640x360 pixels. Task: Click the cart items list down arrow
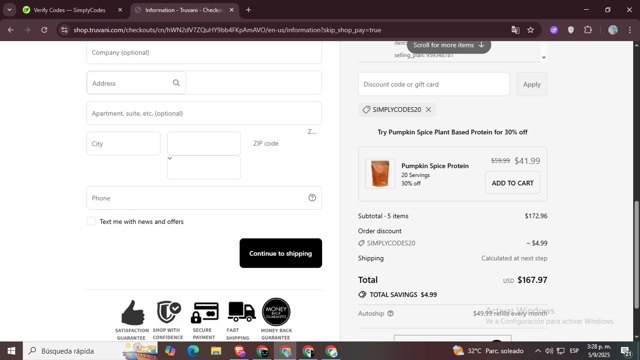coord(544,58)
